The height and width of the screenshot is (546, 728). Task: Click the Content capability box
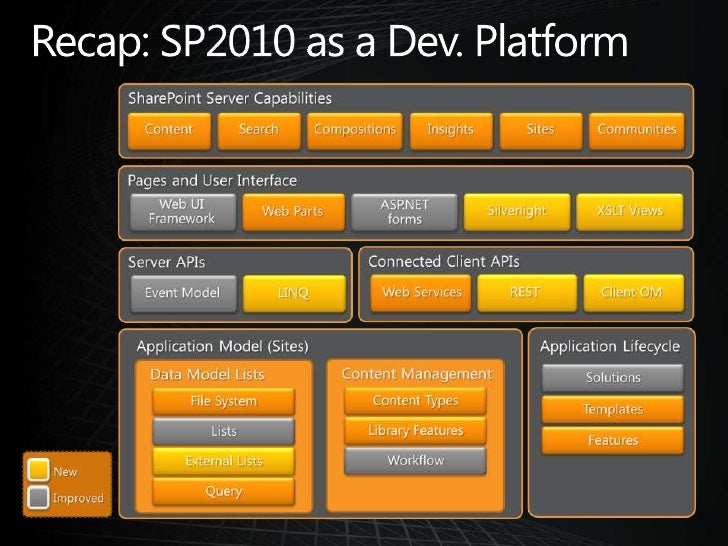click(169, 131)
